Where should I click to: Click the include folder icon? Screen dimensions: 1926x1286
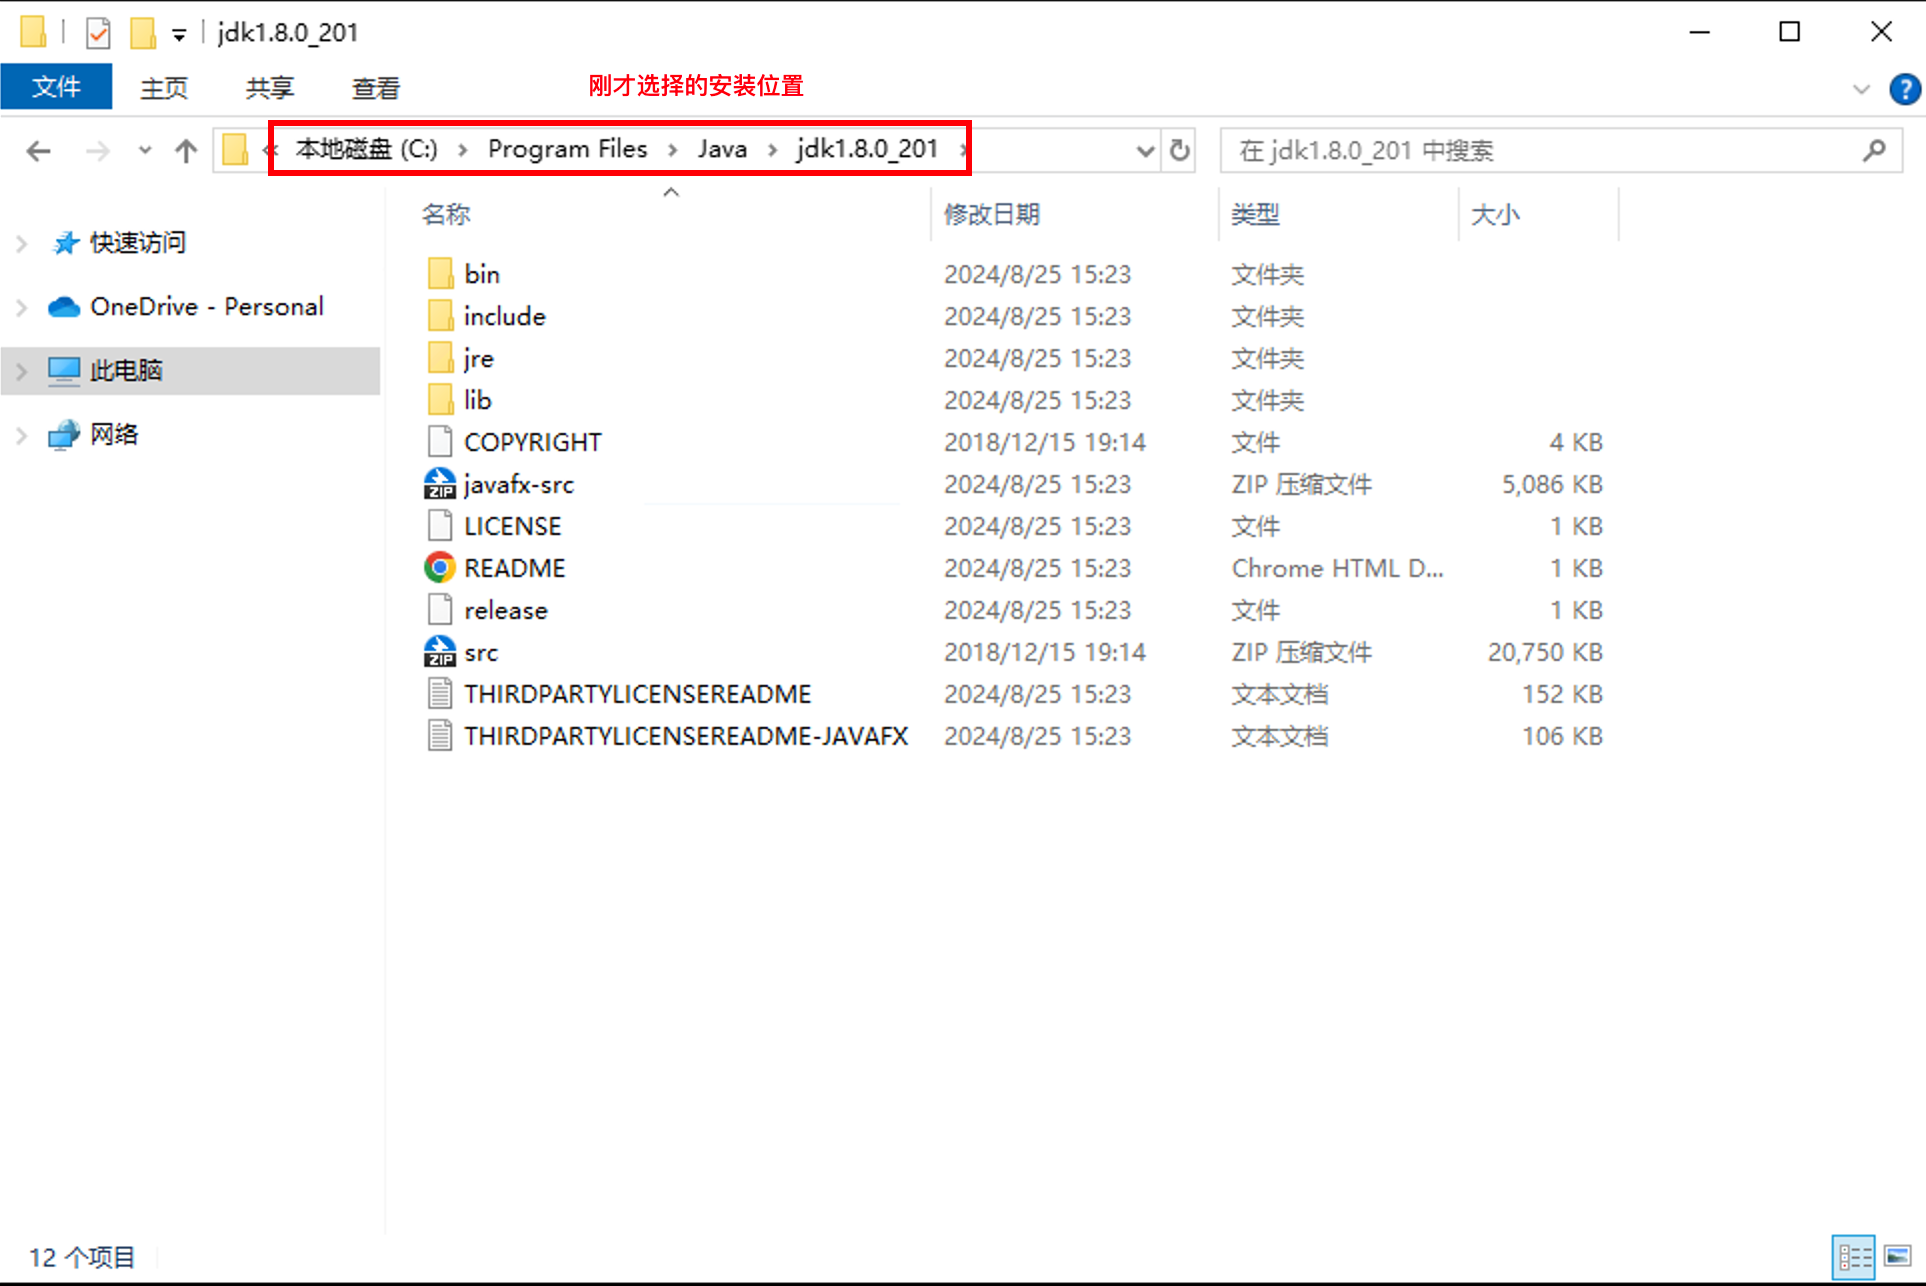click(x=440, y=316)
